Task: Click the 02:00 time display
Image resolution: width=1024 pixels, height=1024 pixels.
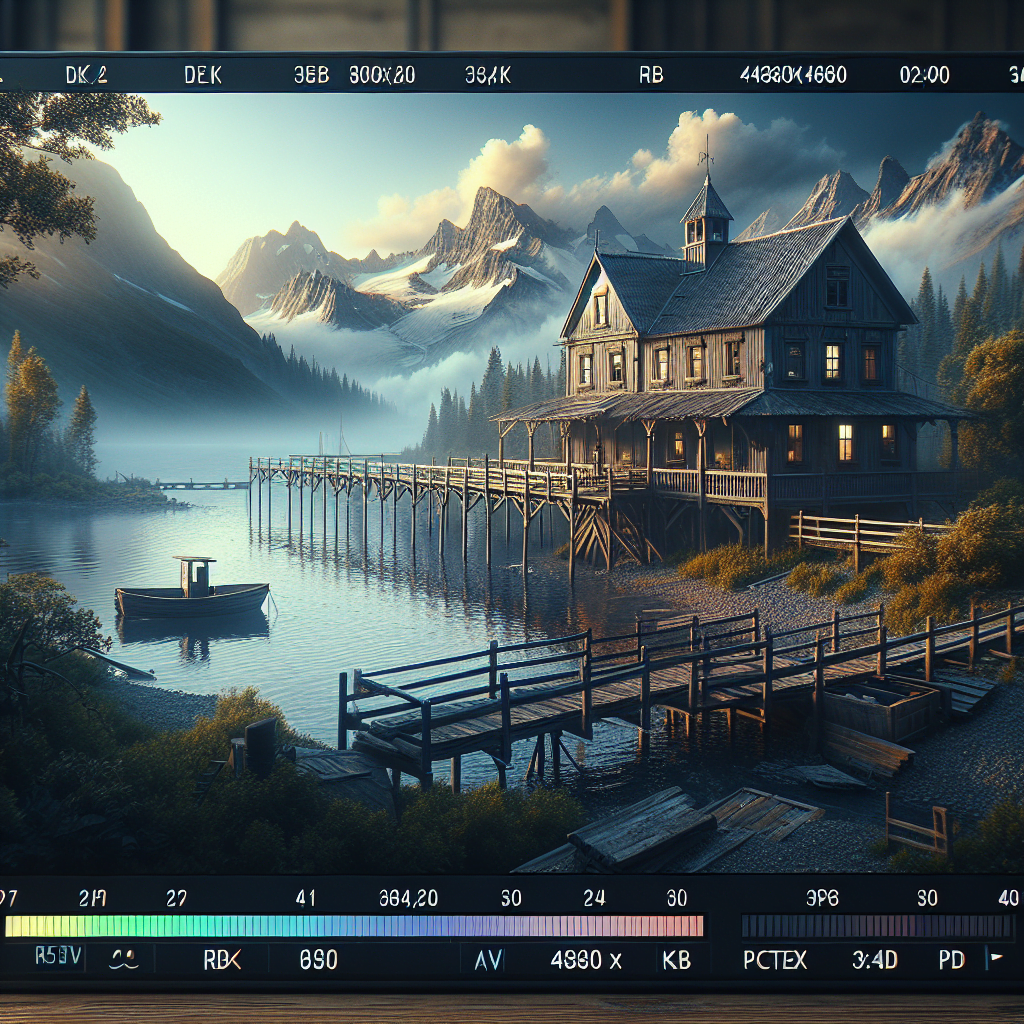Action: 924,75
